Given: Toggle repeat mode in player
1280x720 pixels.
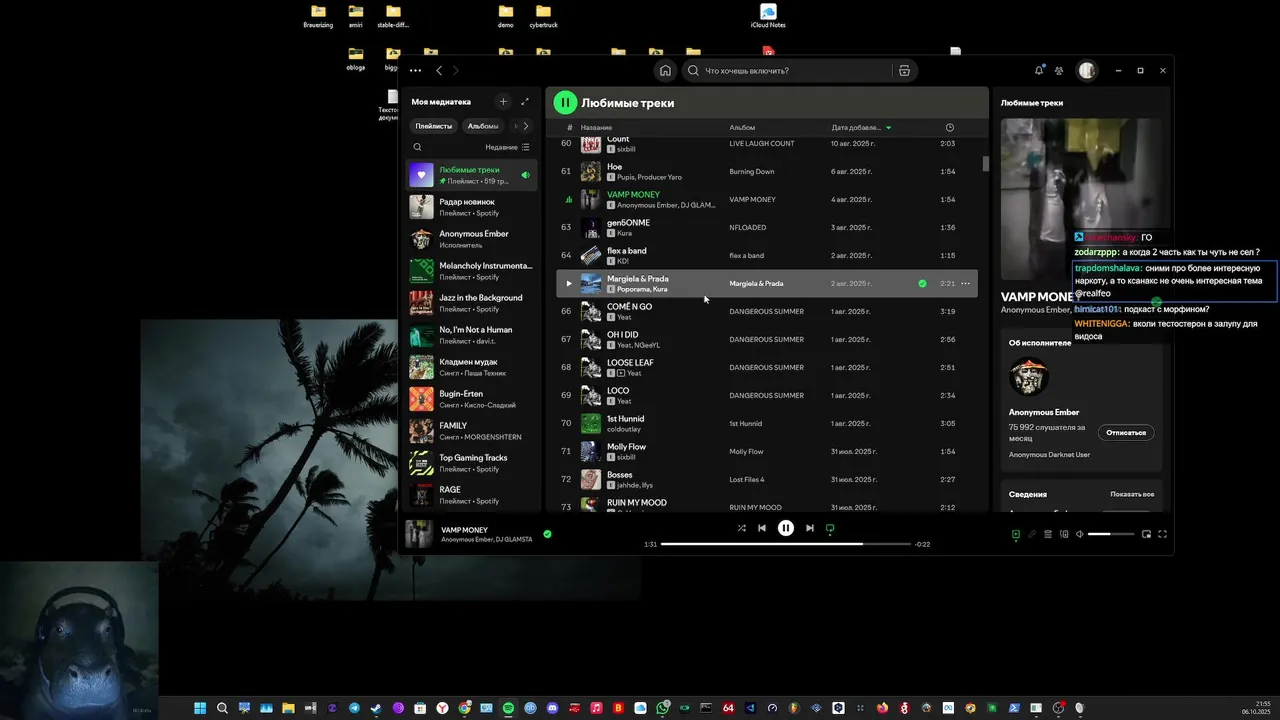Looking at the screenshot, I should pos(830,528).
